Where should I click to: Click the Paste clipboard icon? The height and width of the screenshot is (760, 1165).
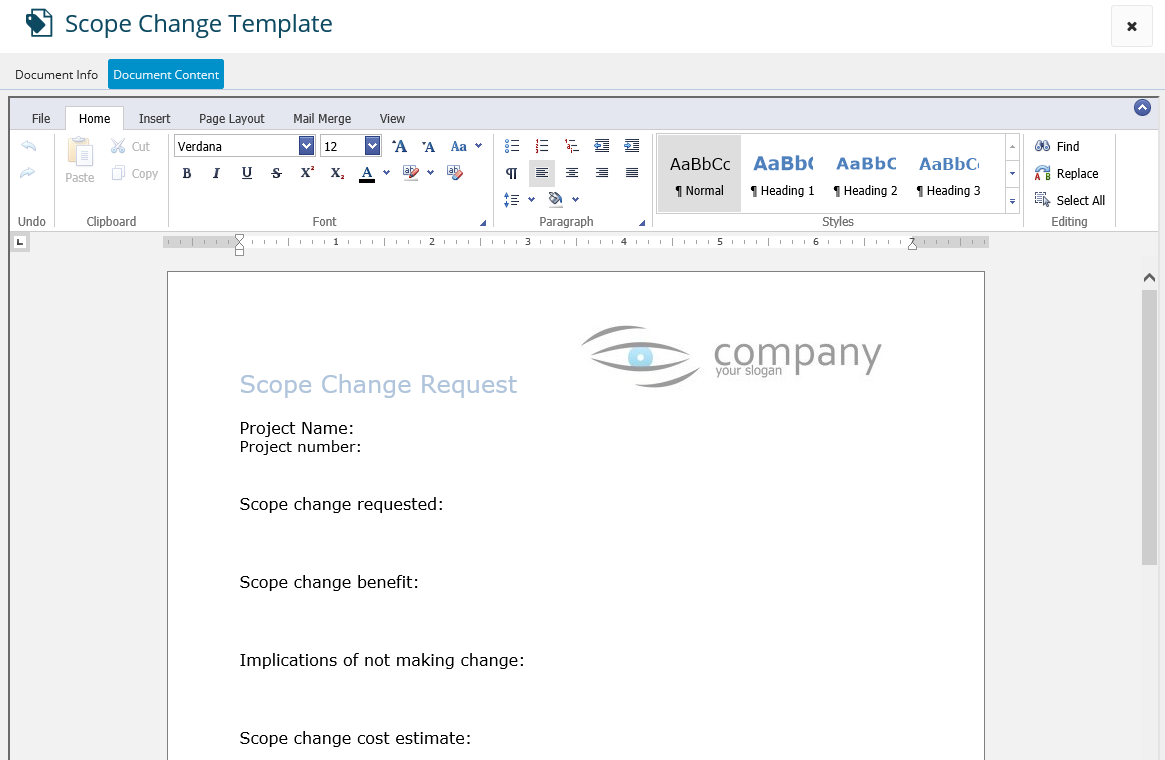(x=79, y=160)
